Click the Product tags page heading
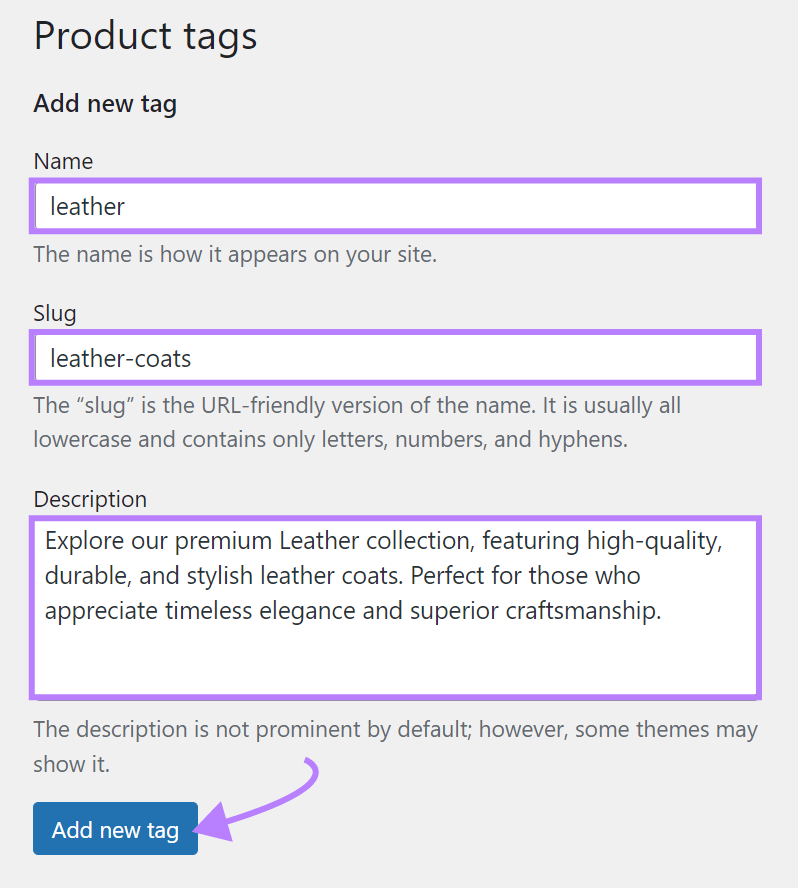The image size is (798, 888). pyautogui.click(x=145, y=36)
